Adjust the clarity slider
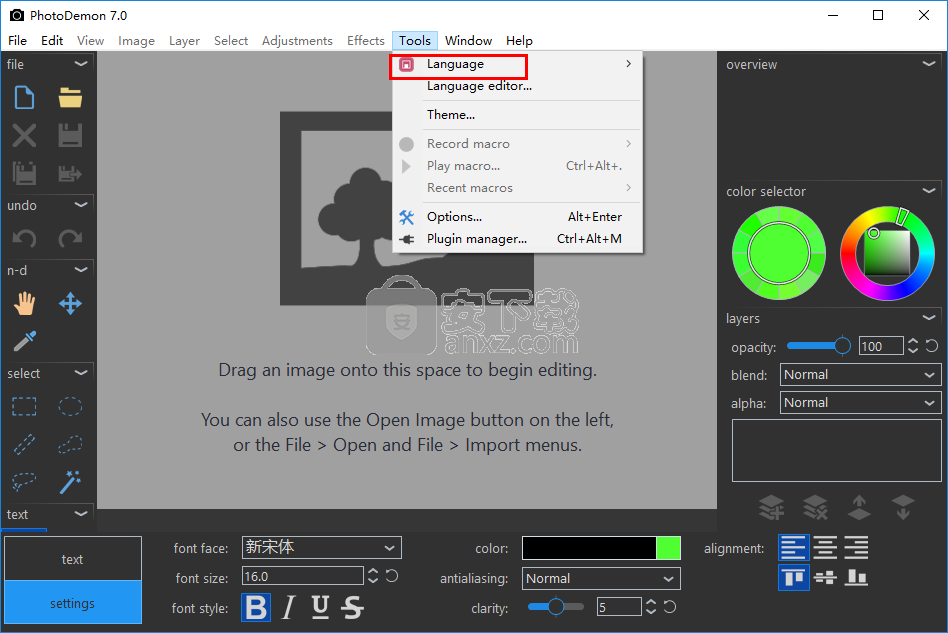Screen dimensions: 948x633 pos(556,606)
